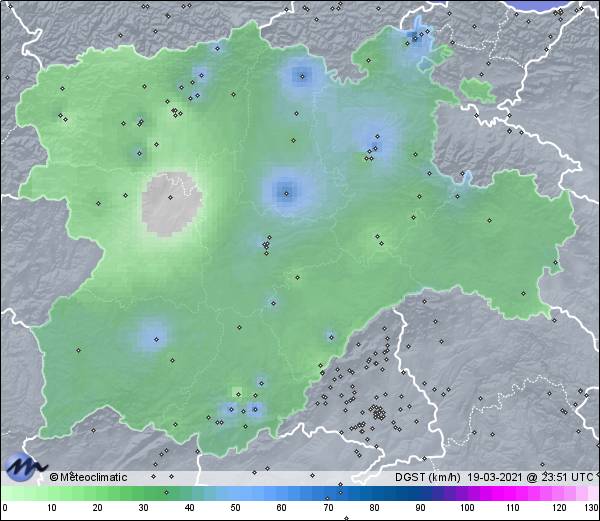
Task: Click the scale label 120
Action: [x=559, y=508]
